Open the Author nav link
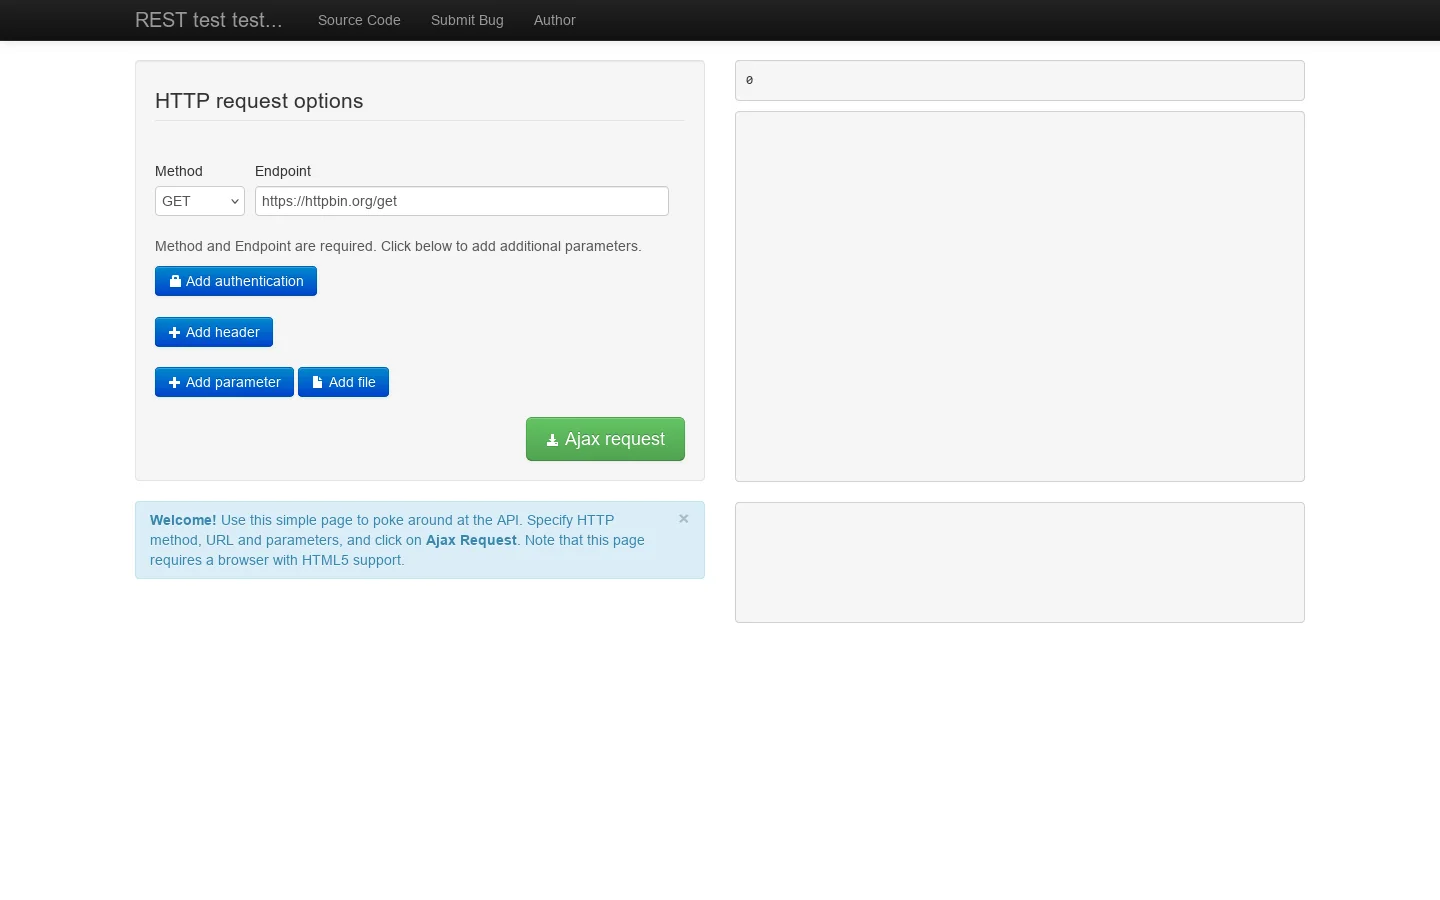Viewport: 1440px width, 900px height. [554, 20]
